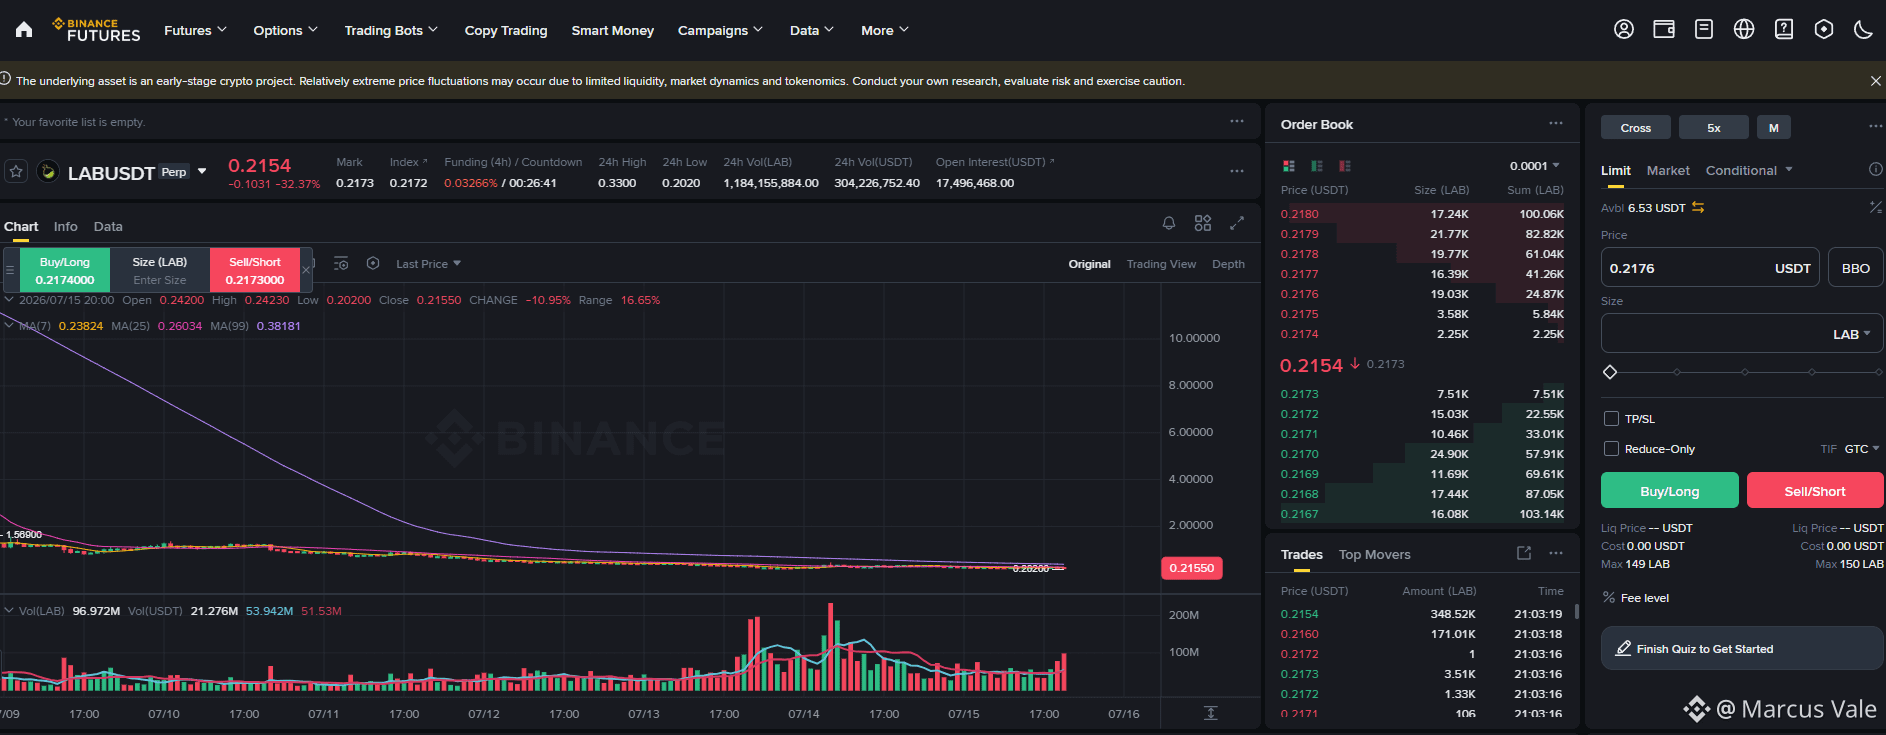Image resolution: width=1886 pixels, height=735 pixels.
Task: Switch to the Market order tab
Action: (x=1668, y=171)
